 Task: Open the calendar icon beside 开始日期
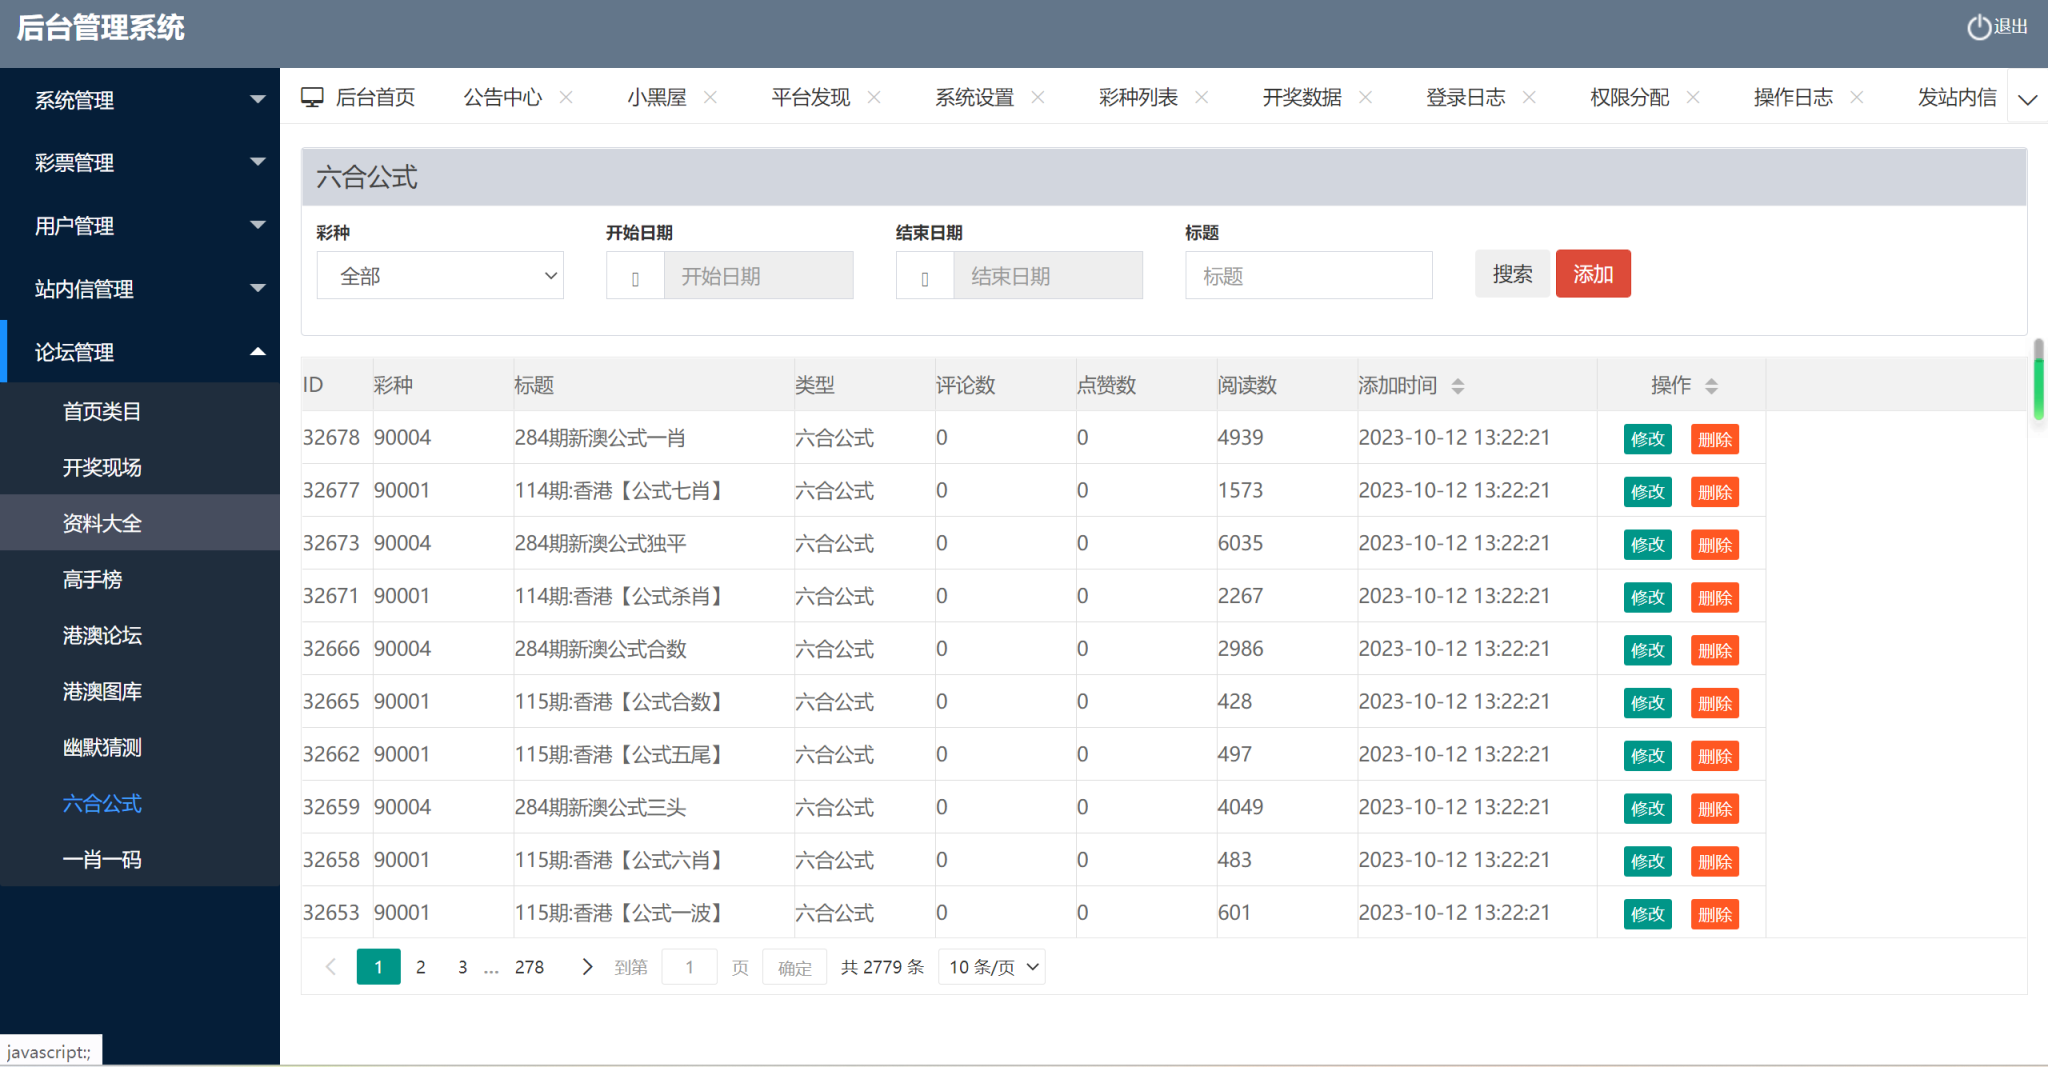(x=635, y=275)
